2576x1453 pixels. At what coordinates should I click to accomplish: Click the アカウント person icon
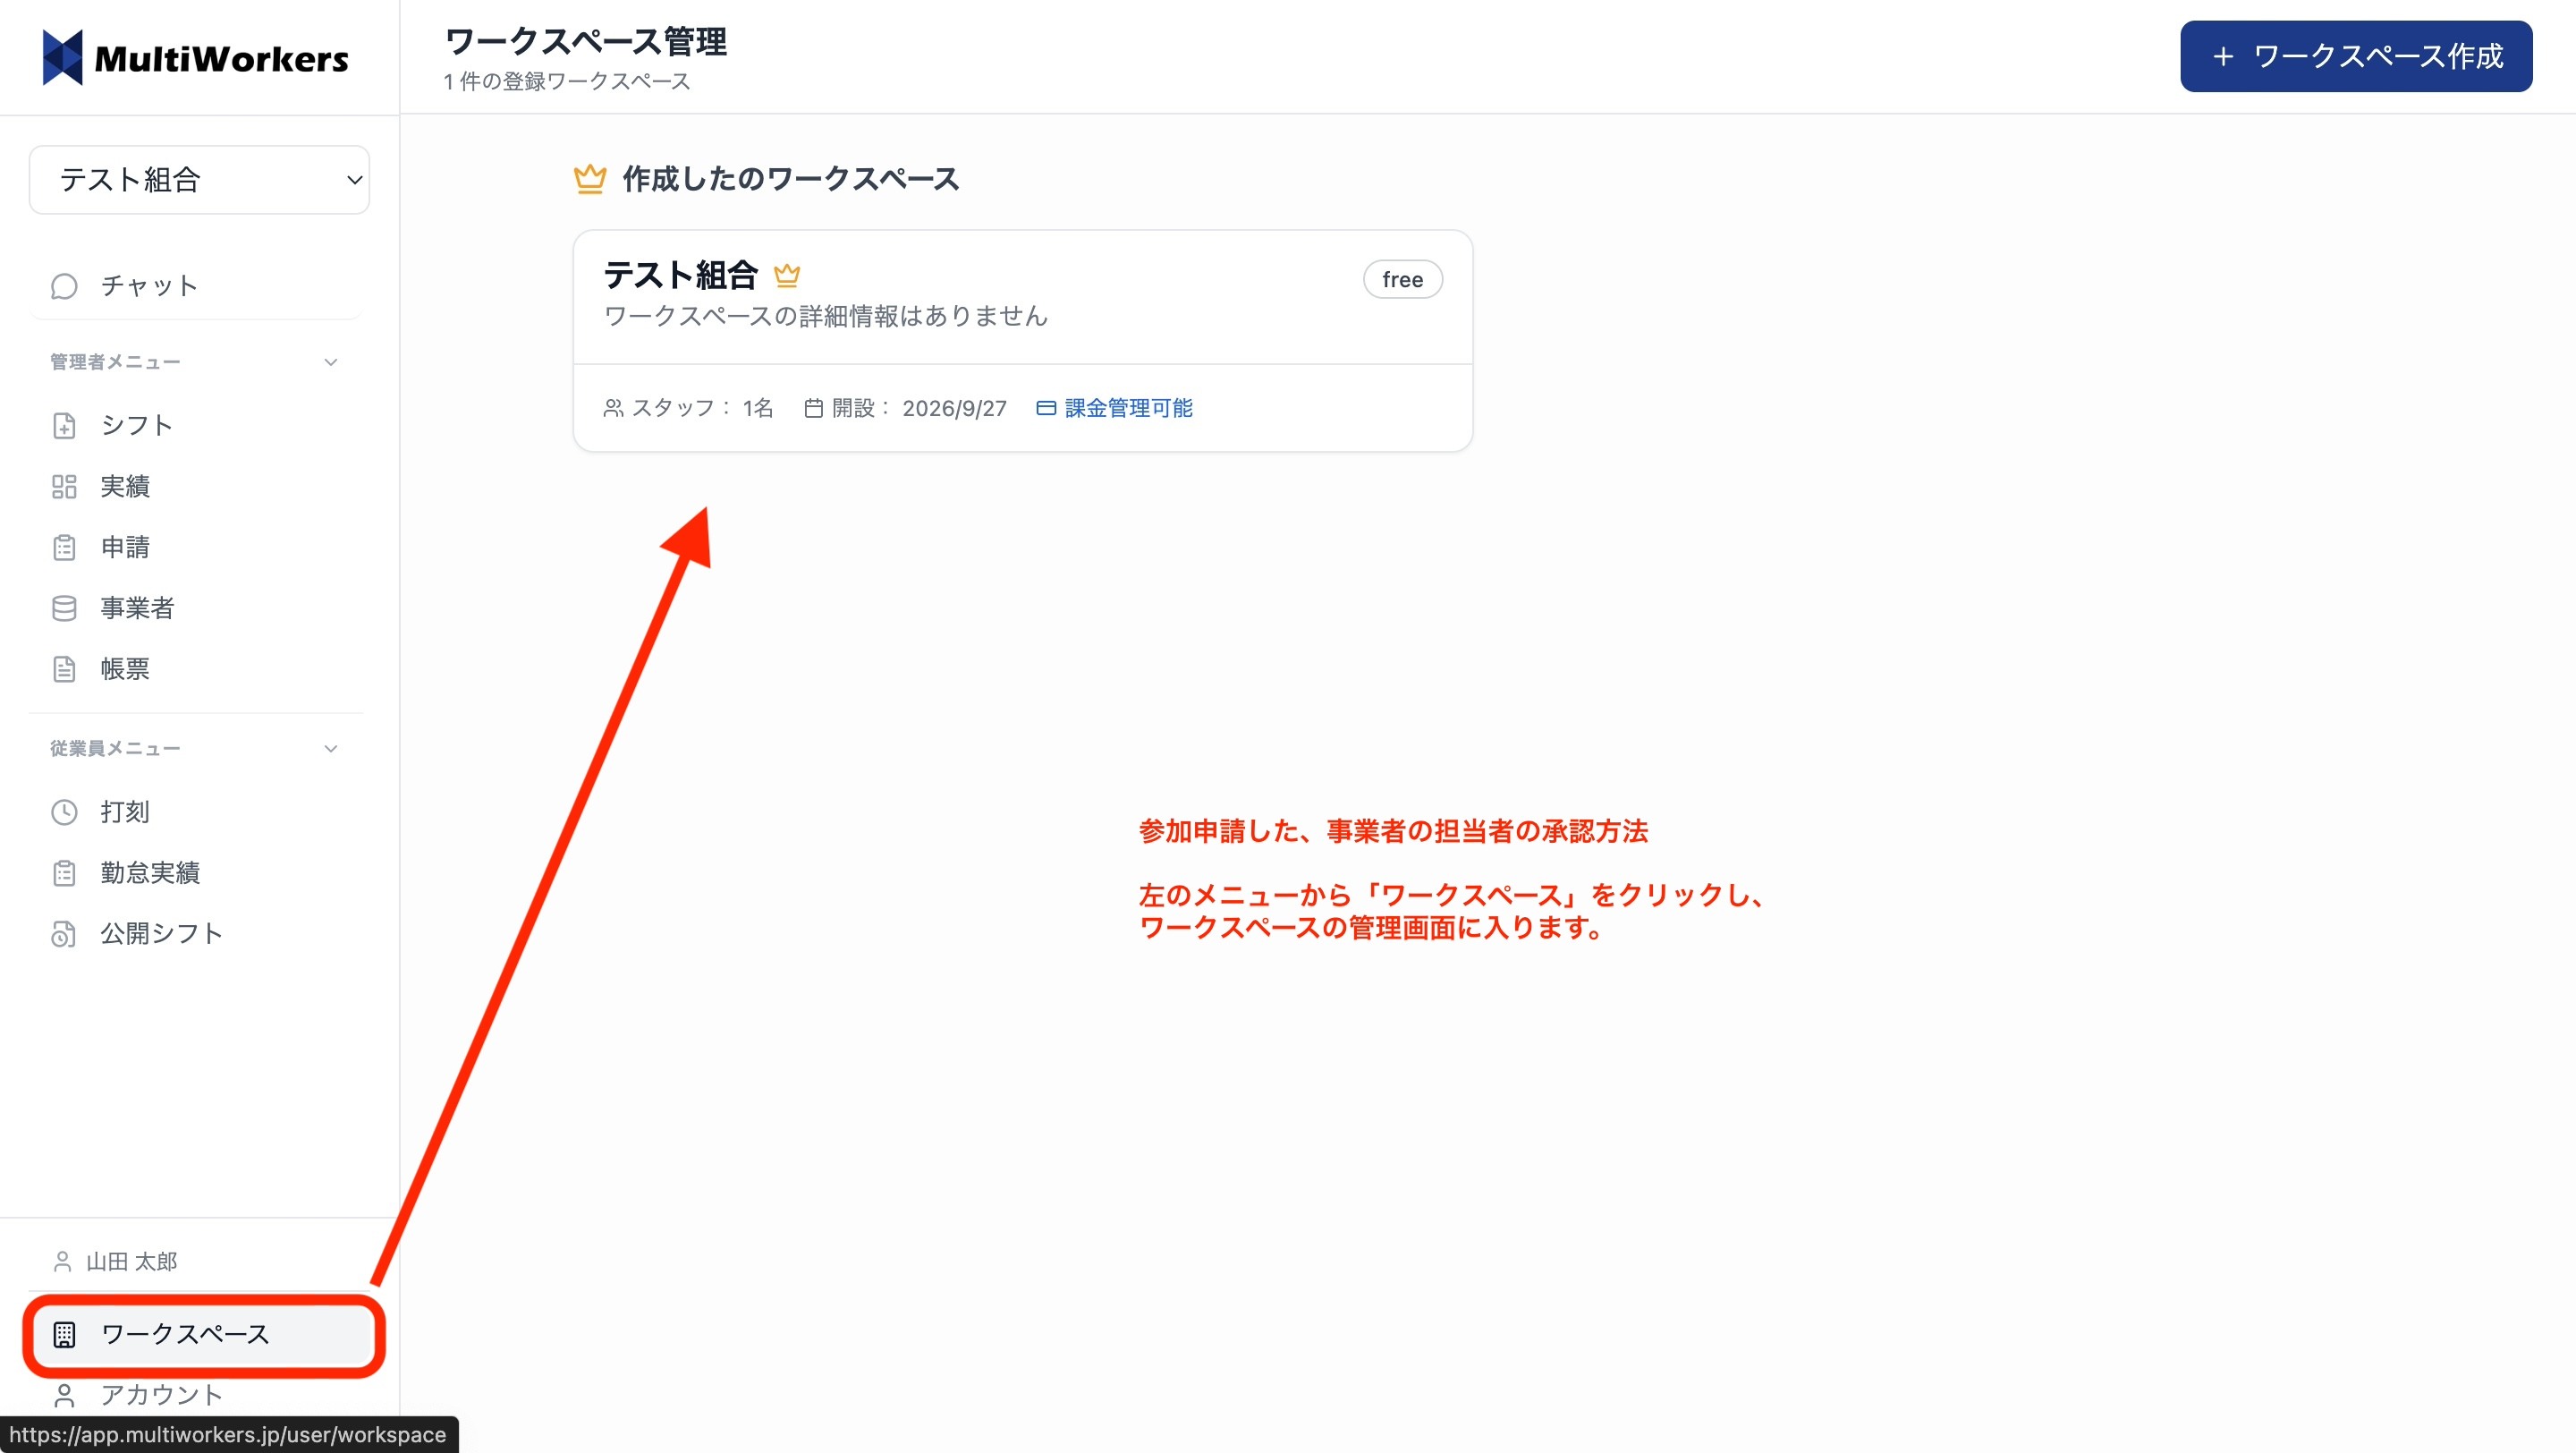click(x=64, y=1395)
